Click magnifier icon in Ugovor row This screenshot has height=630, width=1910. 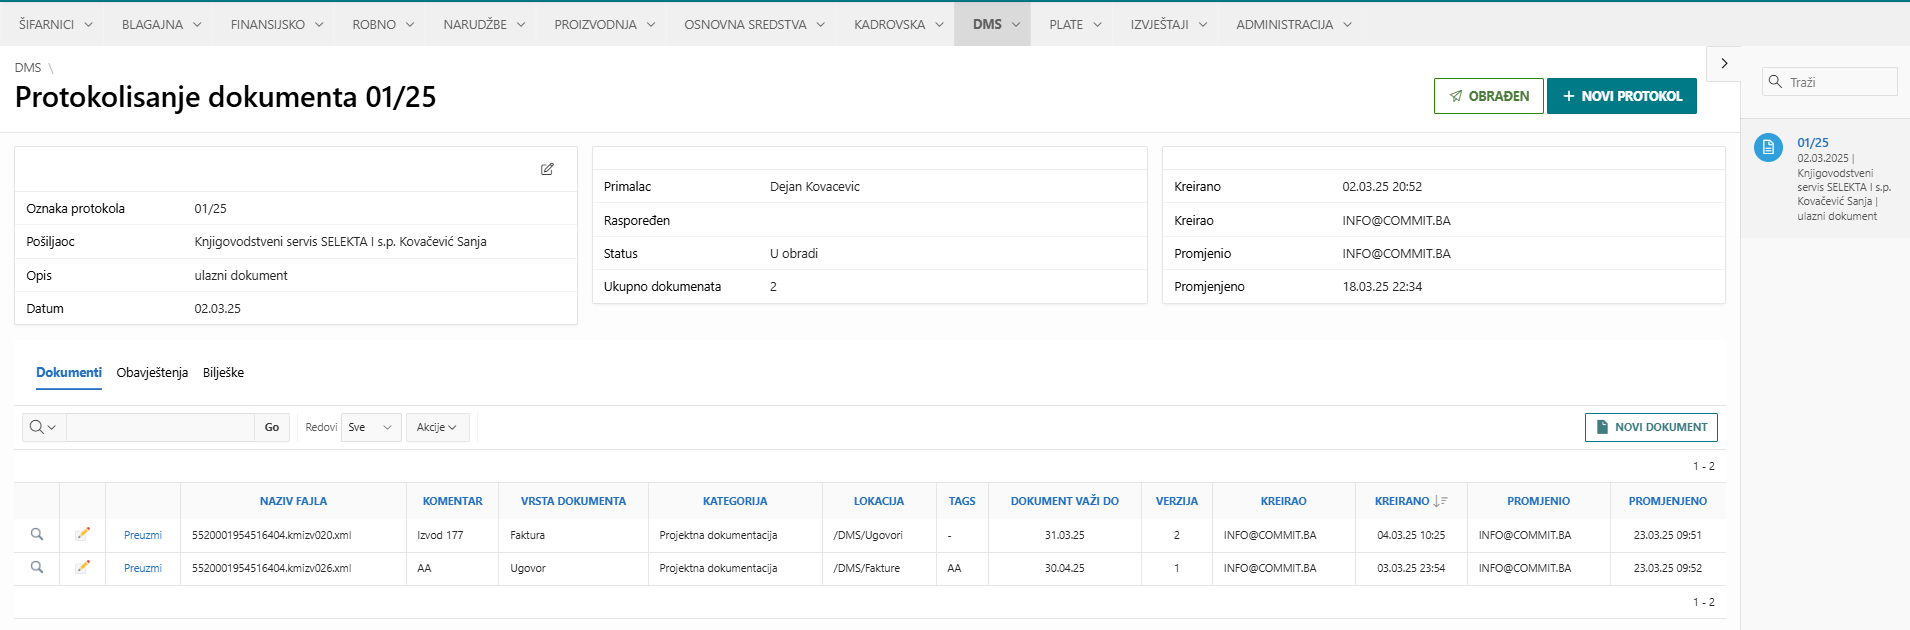37,567
